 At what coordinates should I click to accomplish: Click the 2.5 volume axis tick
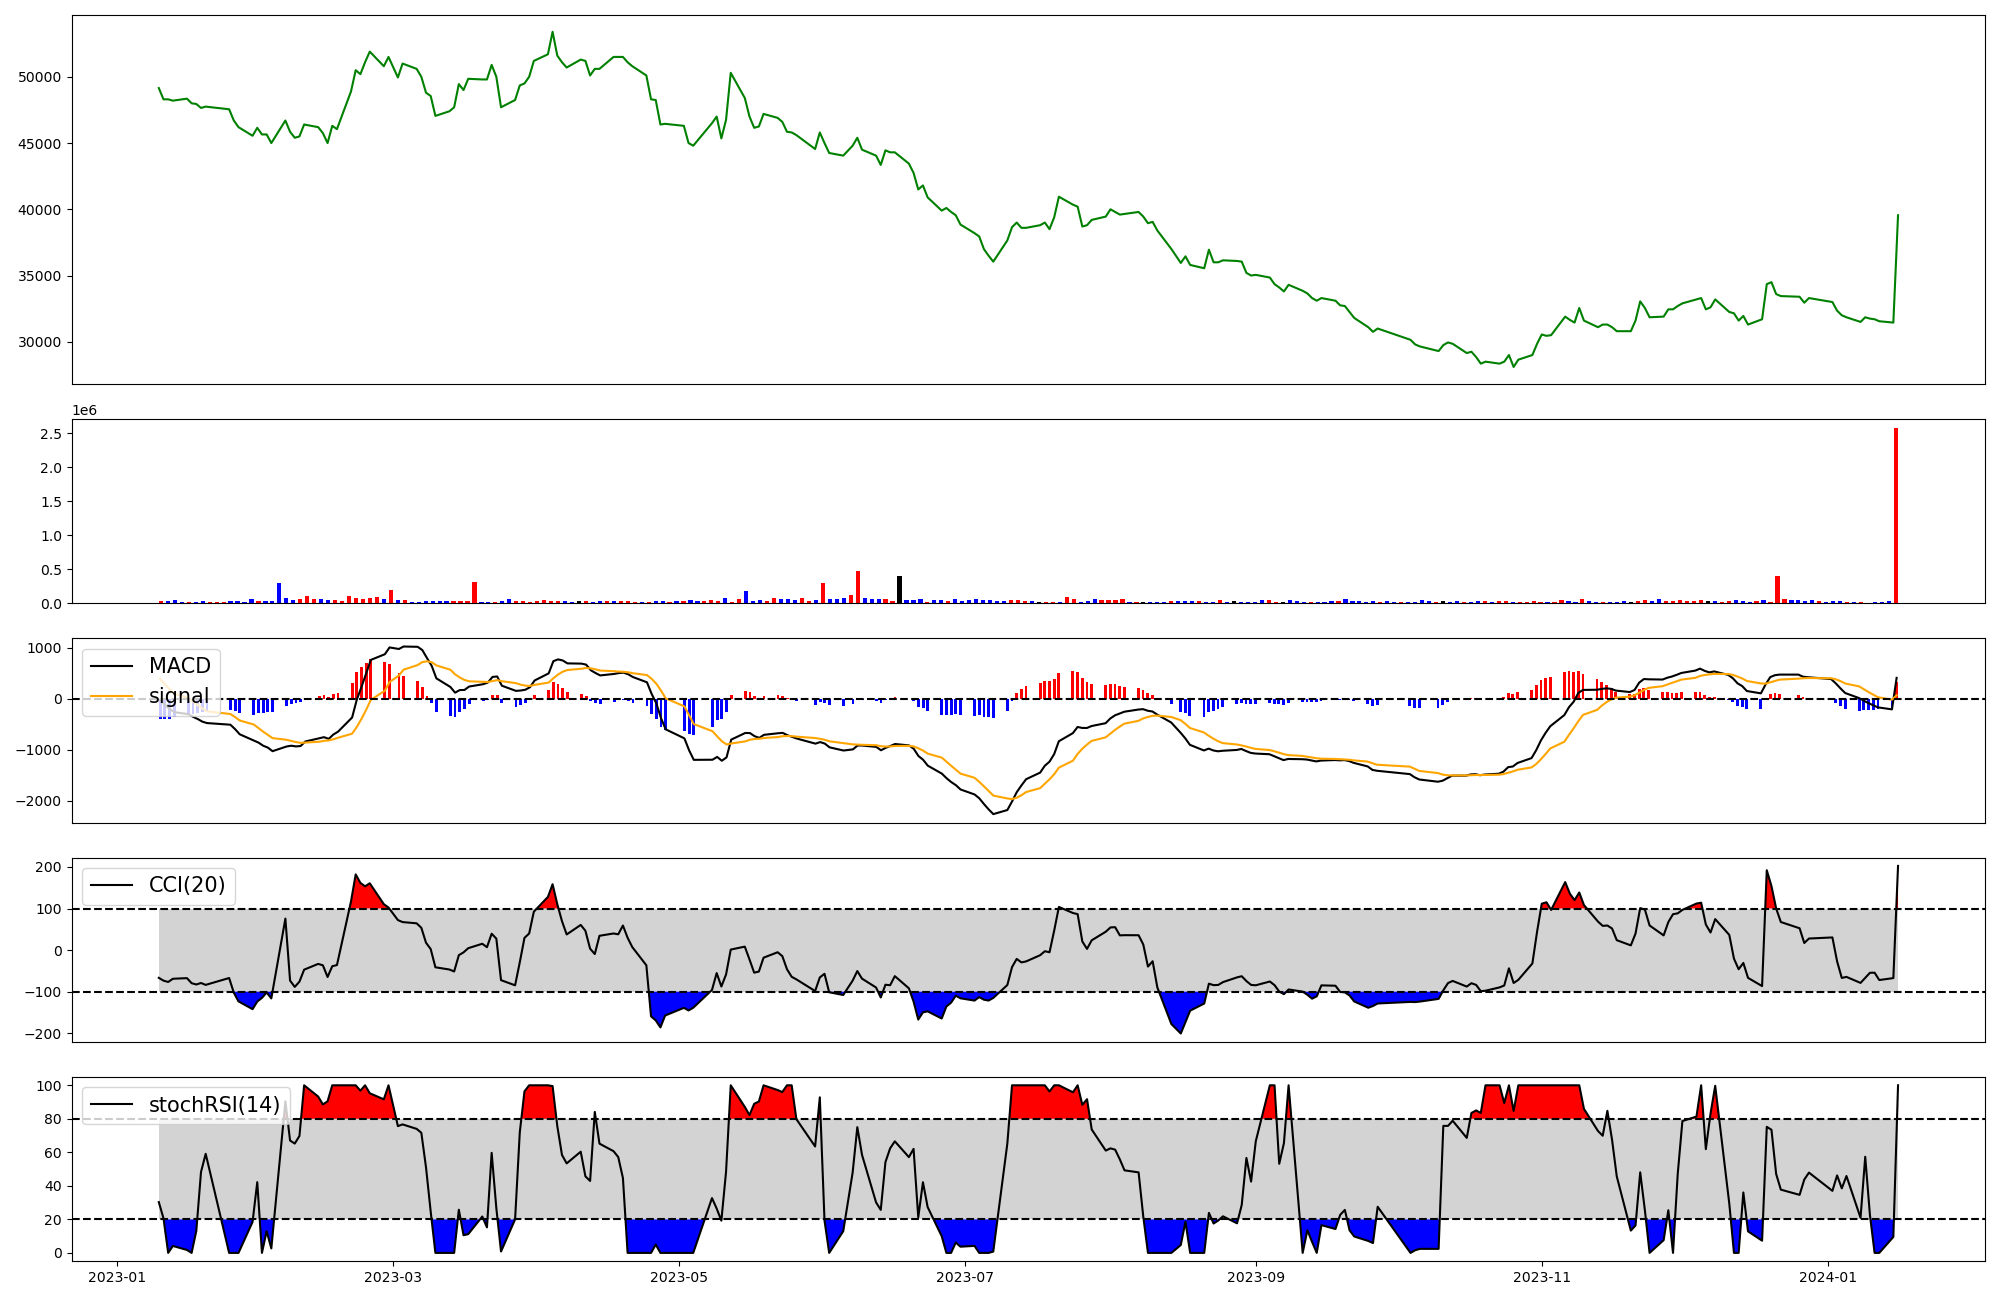click(x=52, y=434)
